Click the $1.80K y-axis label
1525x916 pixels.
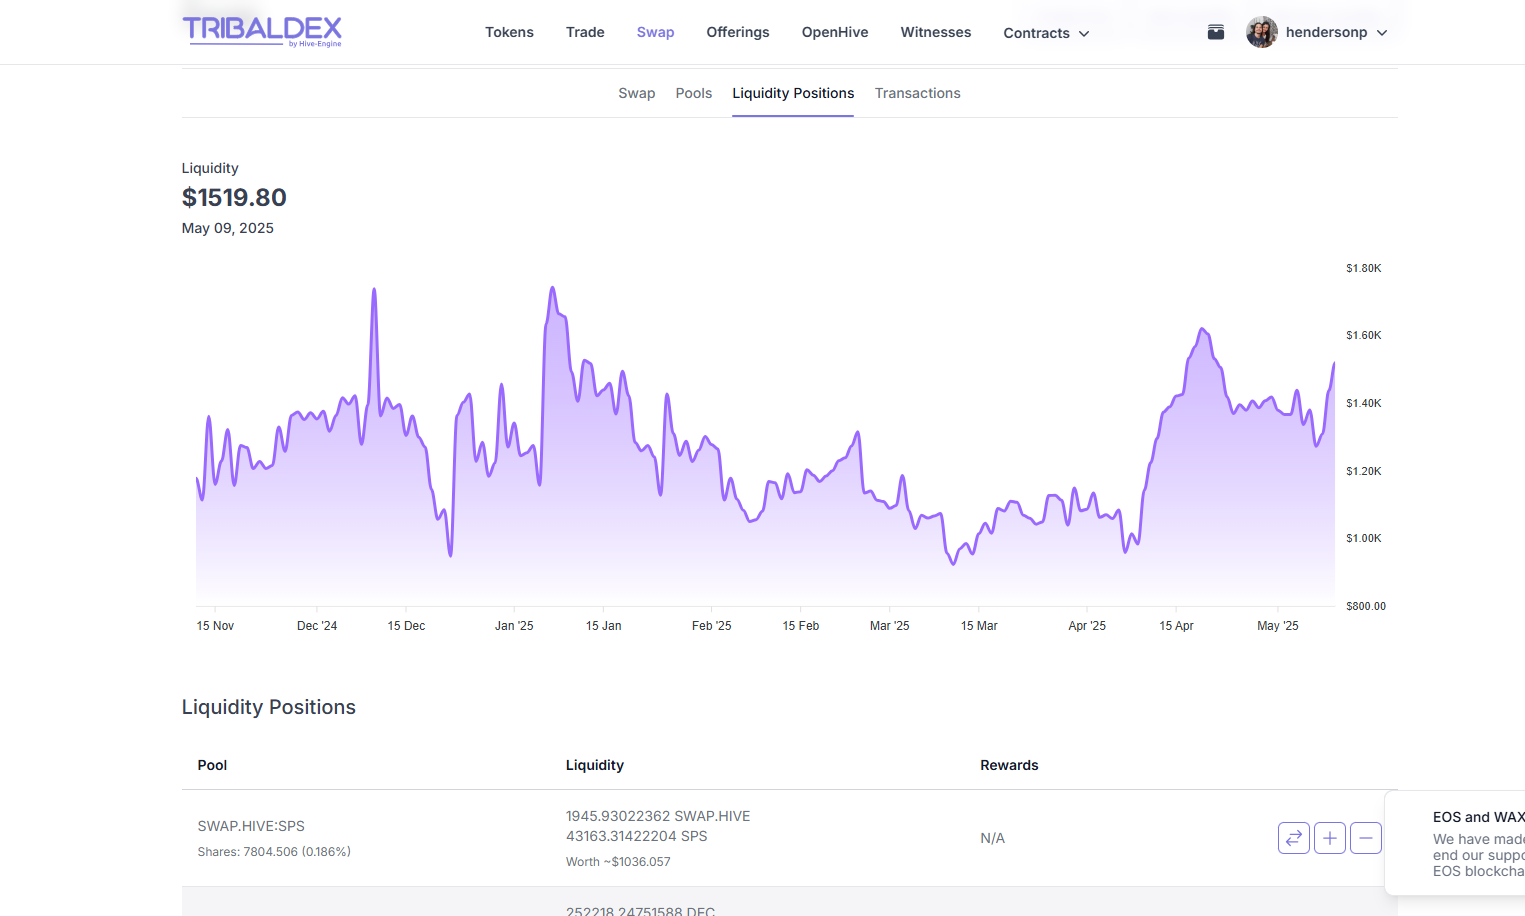pos(1364,268)
